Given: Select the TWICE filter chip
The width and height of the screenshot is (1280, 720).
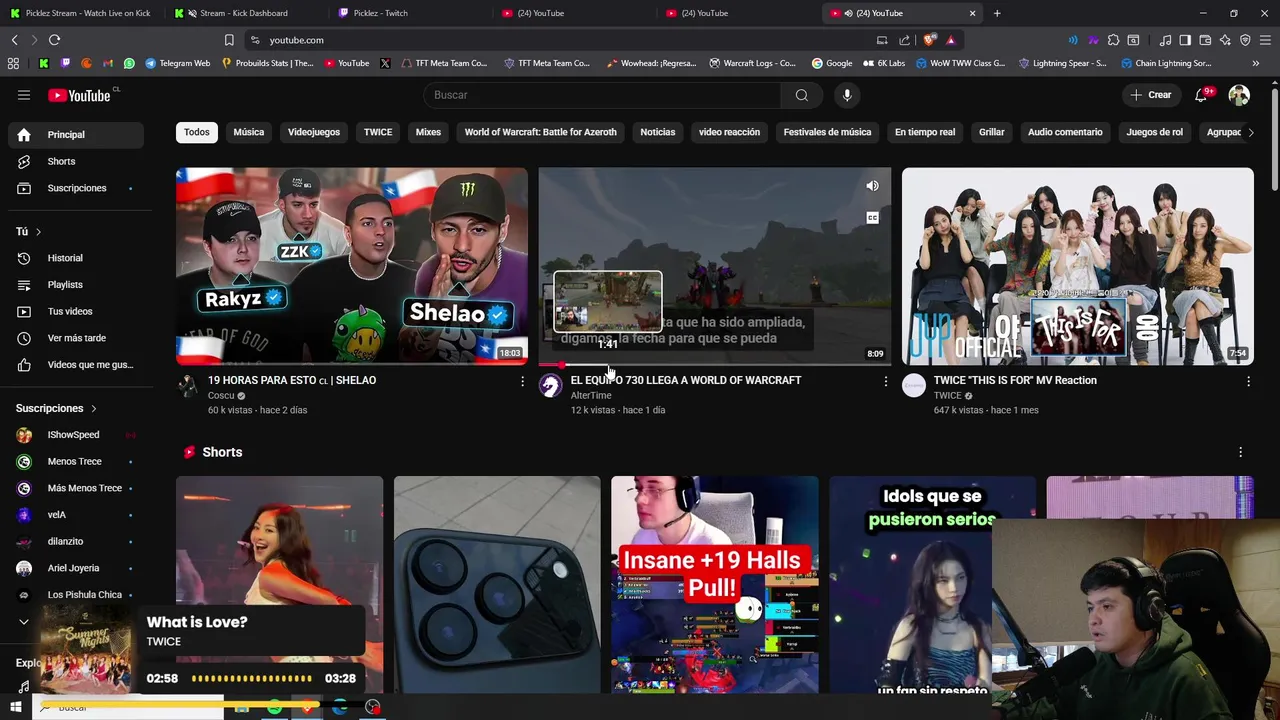Looking at the screenshot, I should point(378,132).
